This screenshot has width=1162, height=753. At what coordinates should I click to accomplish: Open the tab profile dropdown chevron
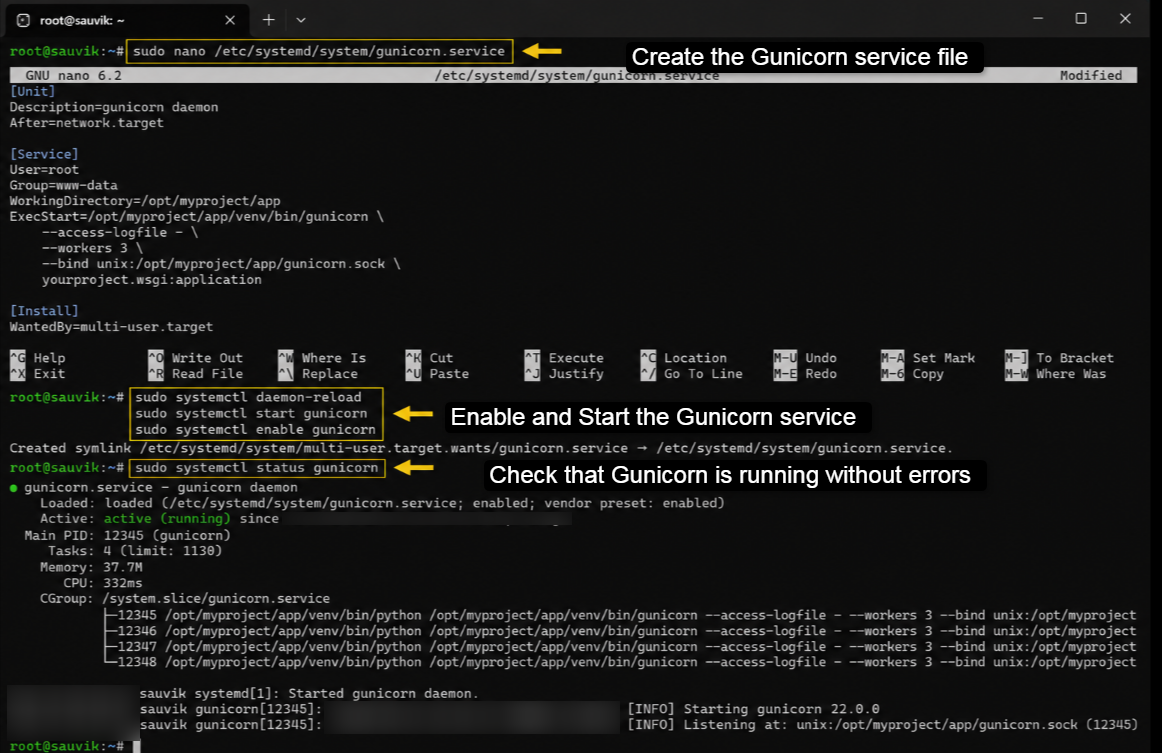301,20
